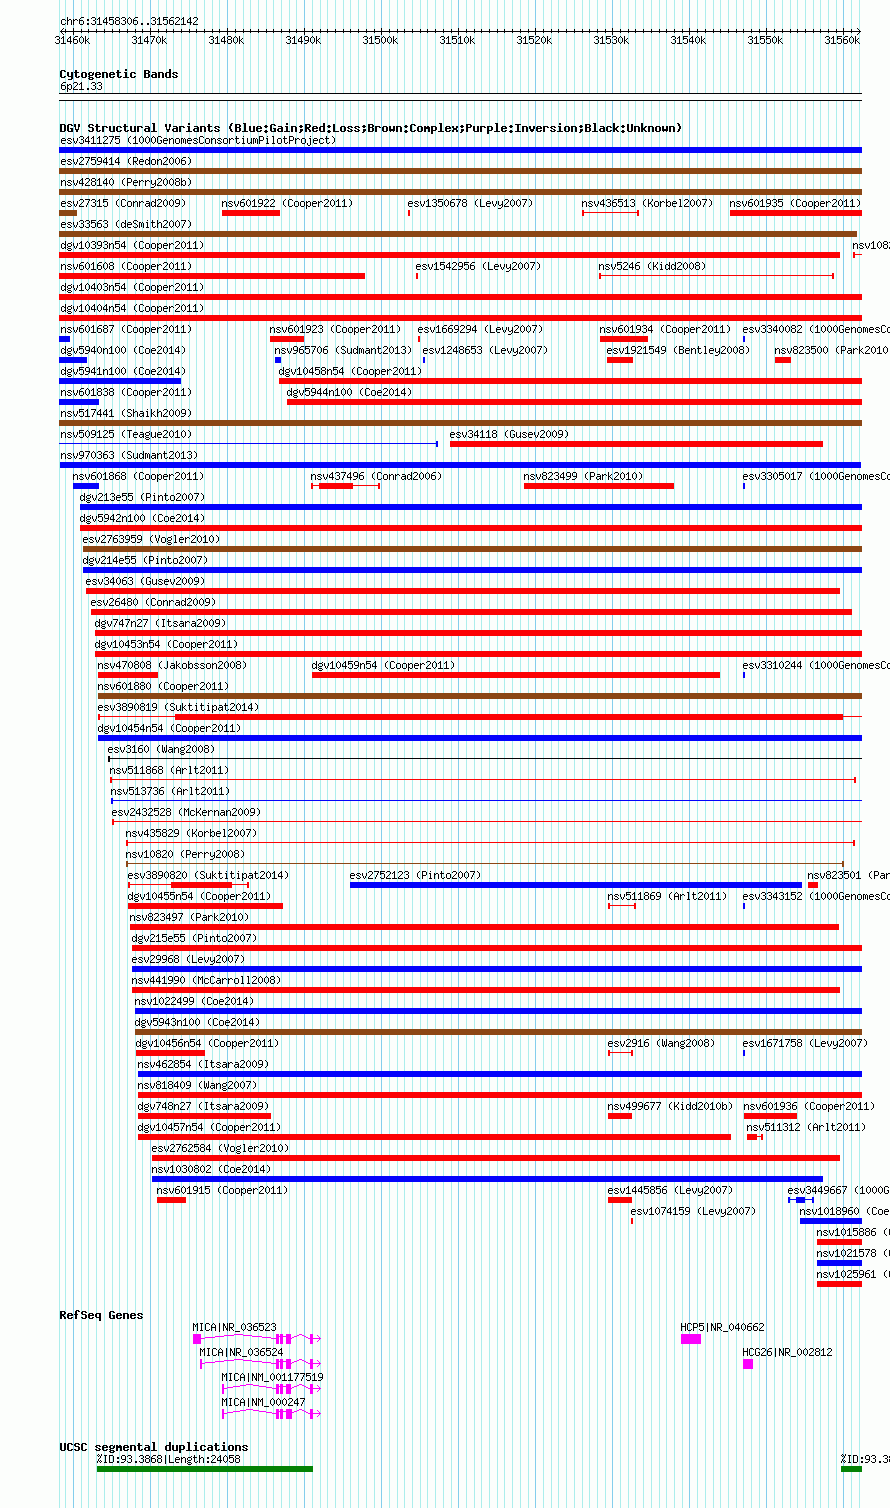This screenshot has height=1508, width=890.
Task: Click nsv441990 (McCarroll2008) label
Action: click(x=207, y=980)
